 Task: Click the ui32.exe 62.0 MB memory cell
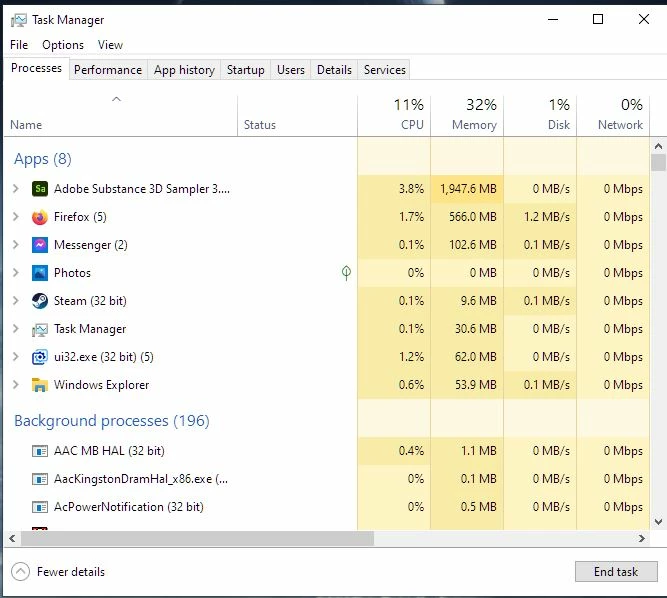click(467, 357)
